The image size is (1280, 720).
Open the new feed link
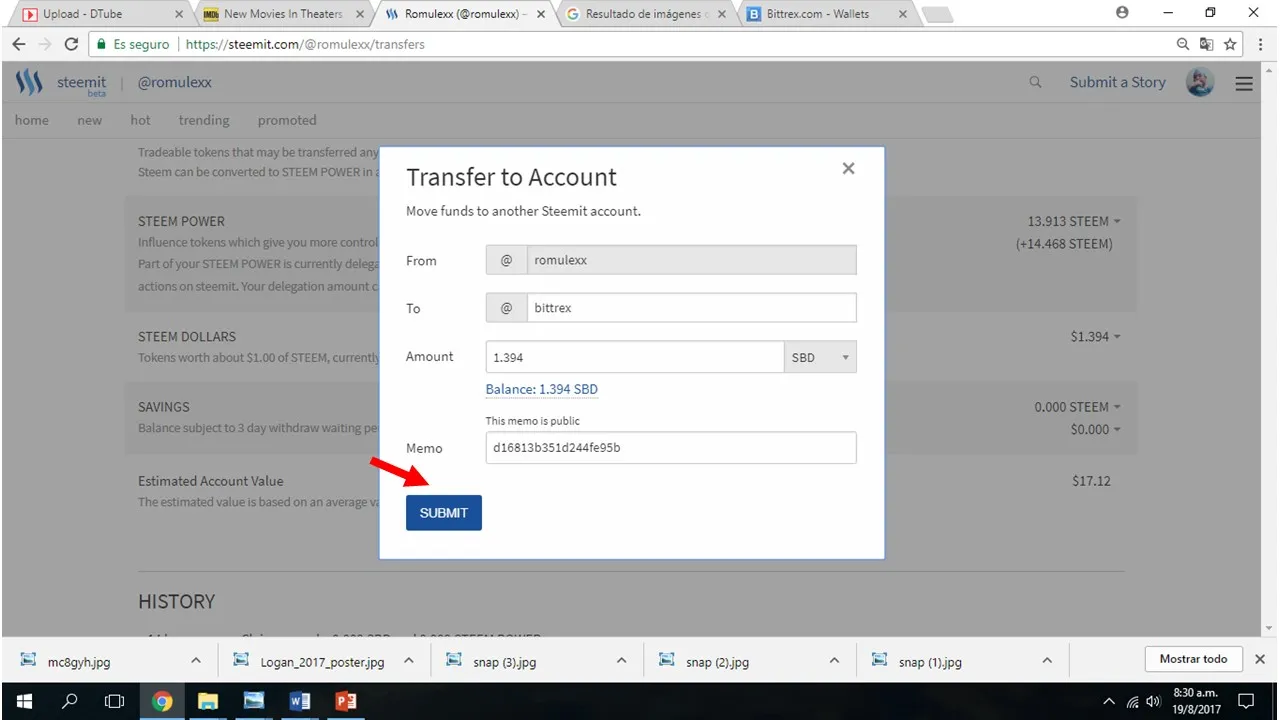(x=90, y=120)
